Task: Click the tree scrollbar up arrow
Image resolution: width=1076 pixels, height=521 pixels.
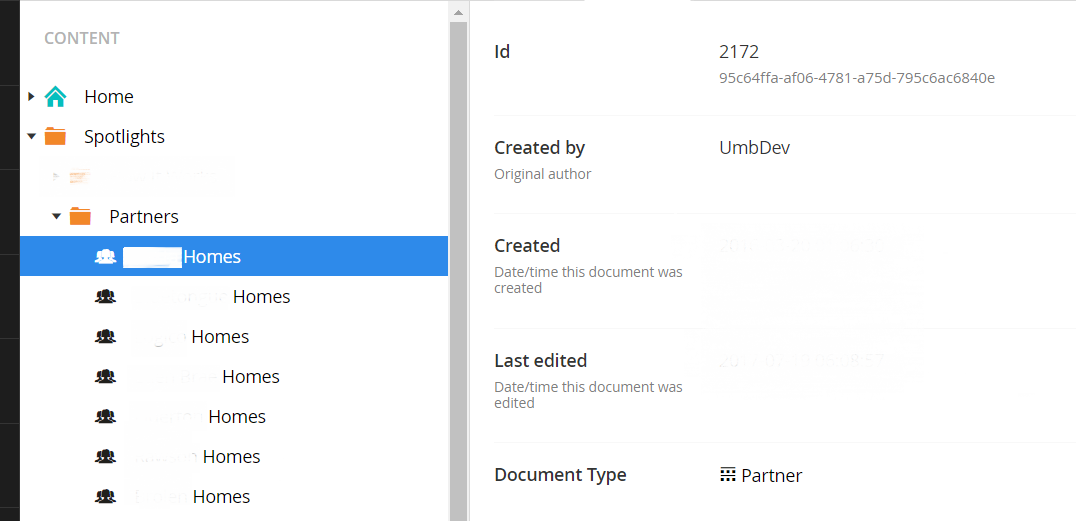Action: pyautogui.click(x=458, y=12)
